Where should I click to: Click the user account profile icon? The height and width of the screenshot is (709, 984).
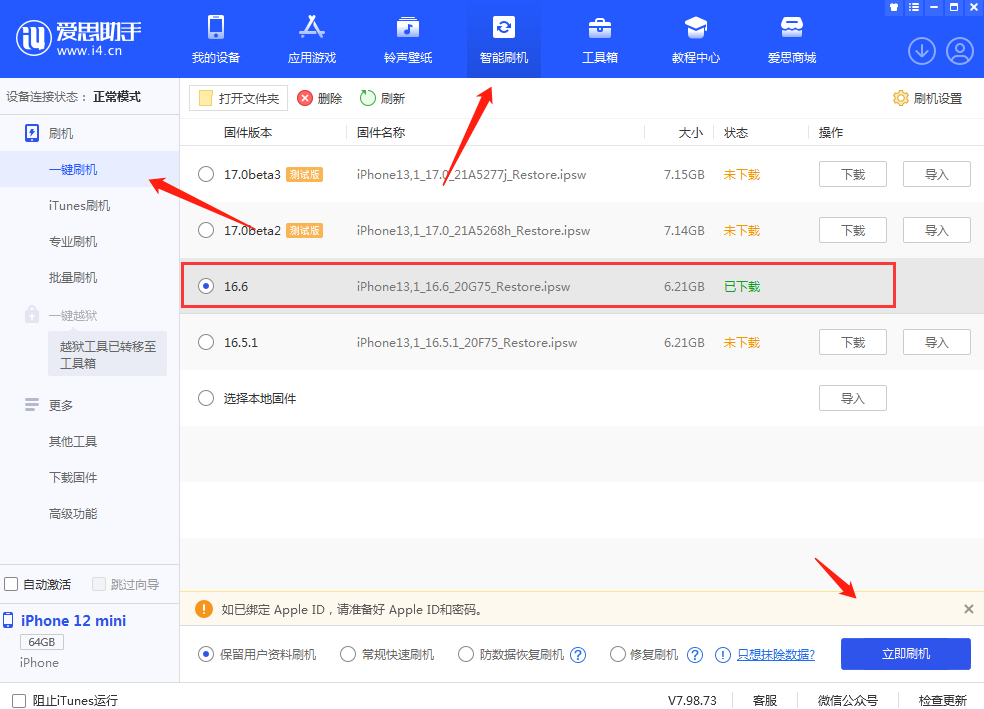(959, 50)
